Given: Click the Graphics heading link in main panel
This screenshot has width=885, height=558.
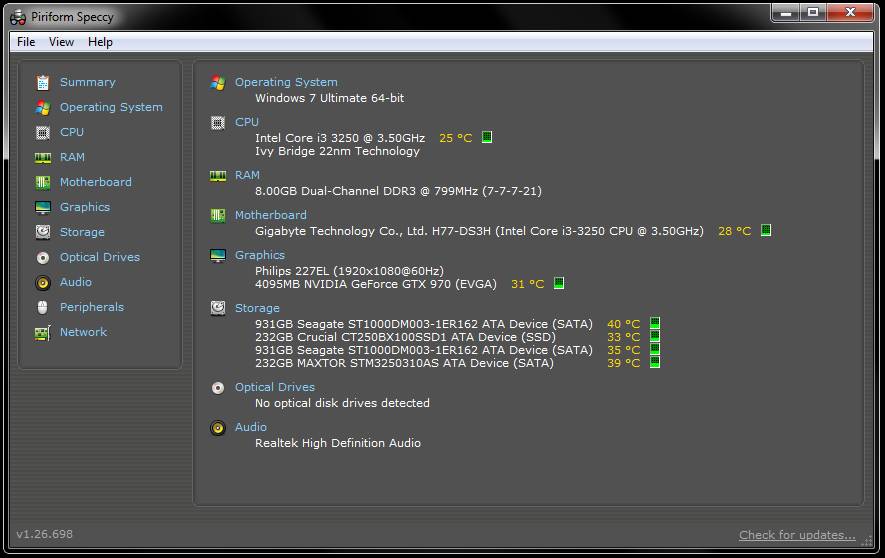Looking at the screenshot, I should 260,255.
